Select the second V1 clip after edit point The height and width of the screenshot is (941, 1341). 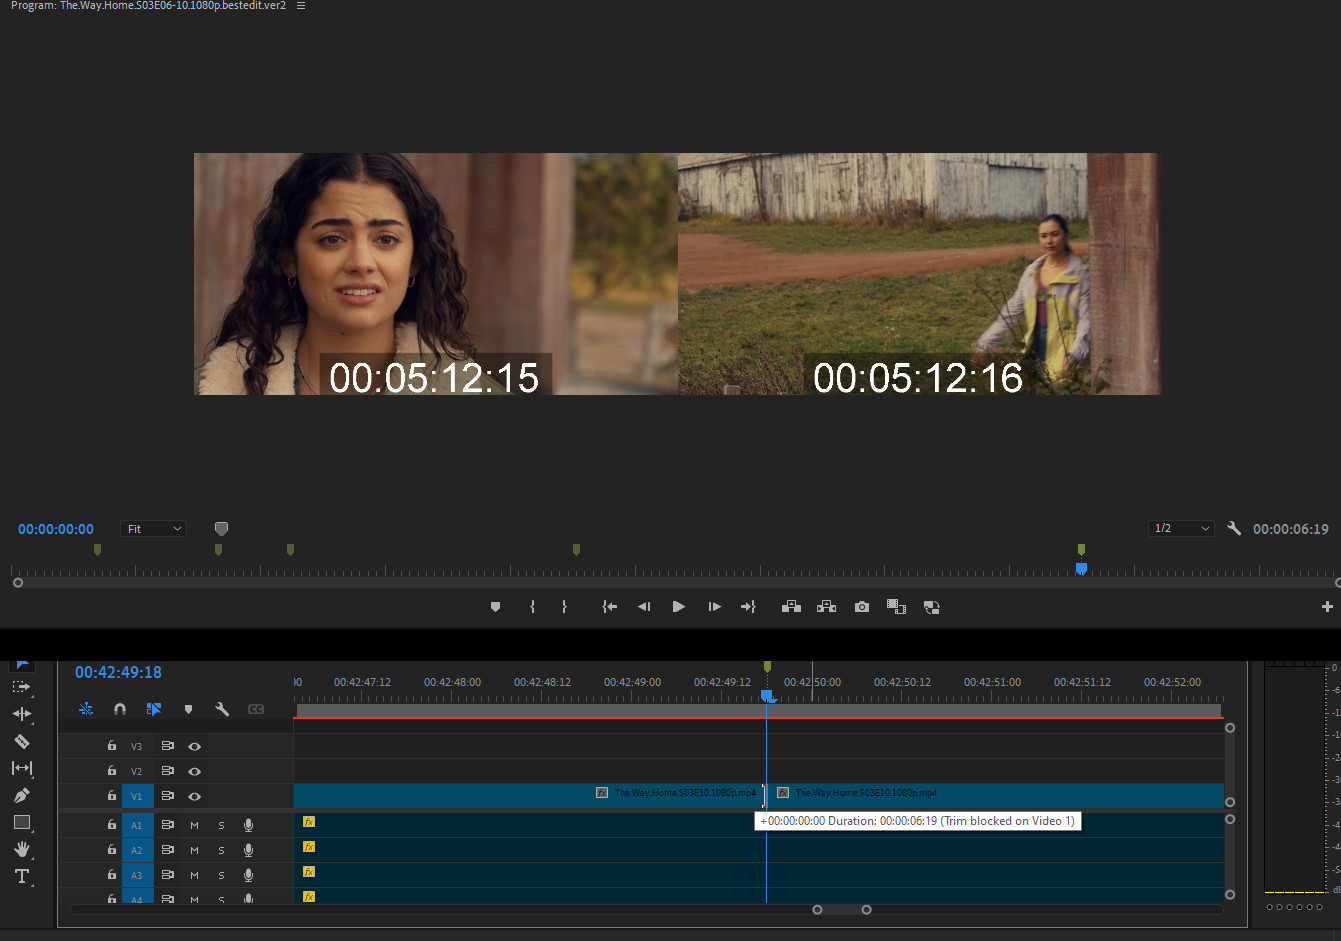(x=998, y=796)
